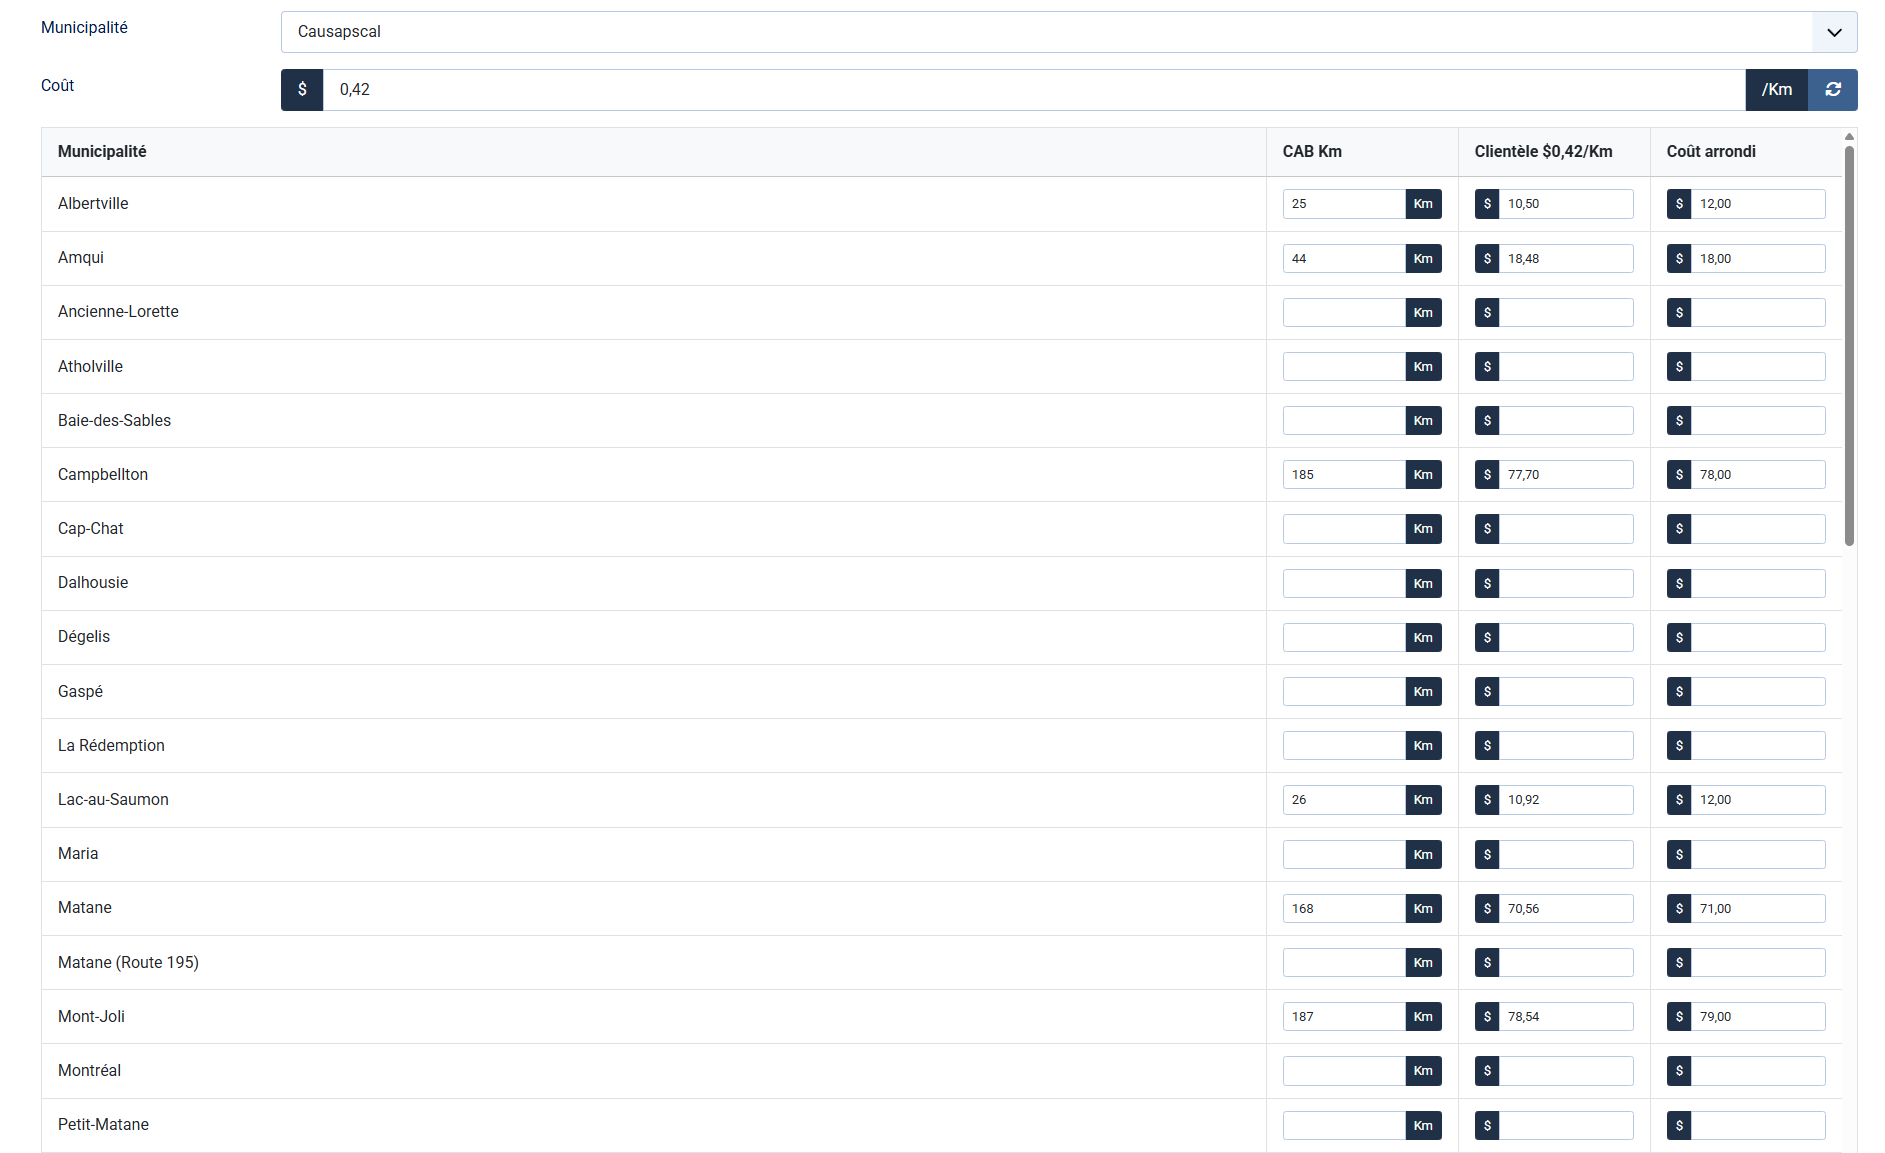Click the table's vertical scrollbar thumb
This screenshot has height=1153, width=1885.
pyautogui.click(x=1849, y=345)
